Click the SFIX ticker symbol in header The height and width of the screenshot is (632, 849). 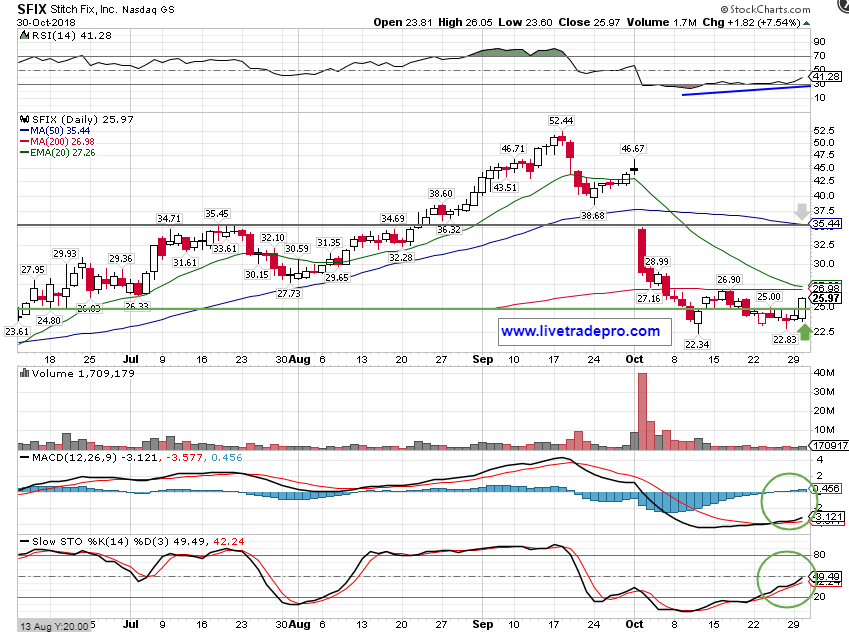pos(33,8)
